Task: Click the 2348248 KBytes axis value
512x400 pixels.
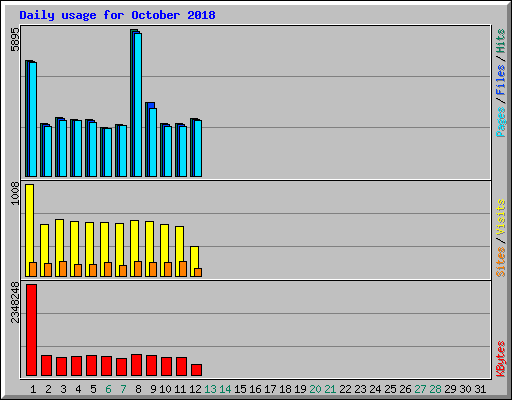Action: pos(15,302)
